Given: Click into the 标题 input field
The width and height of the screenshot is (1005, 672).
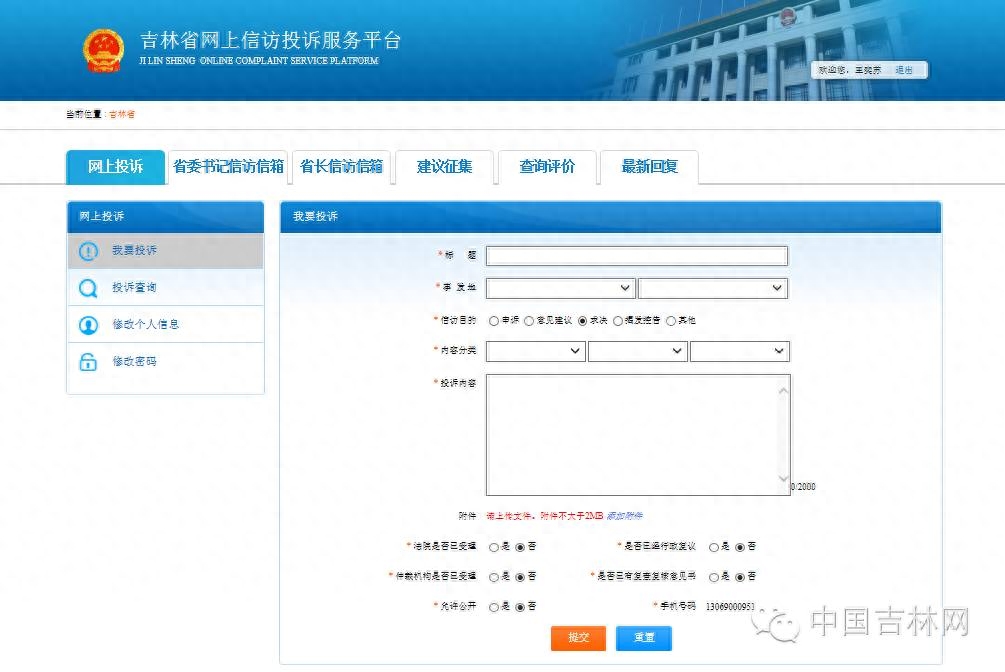Looking at the screenshot, I should (x=636, y=256).
